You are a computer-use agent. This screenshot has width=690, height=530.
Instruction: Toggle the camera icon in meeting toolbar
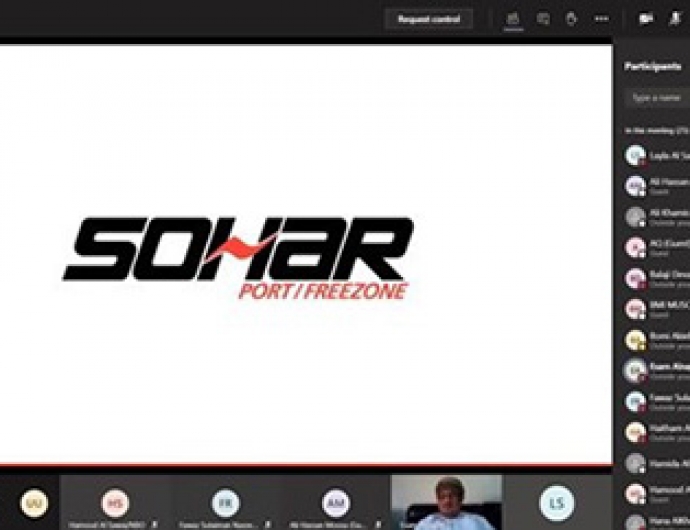click(646, 19)
